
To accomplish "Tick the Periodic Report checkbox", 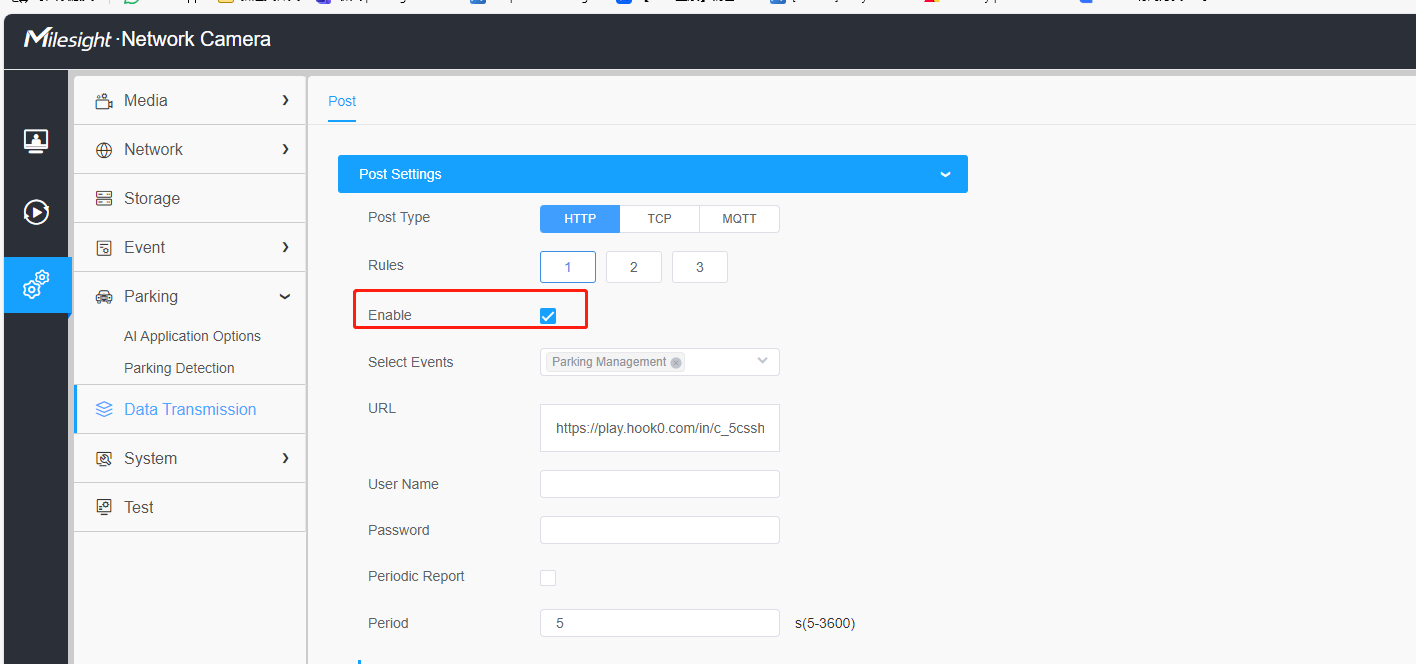I will [x=548, y=577].
